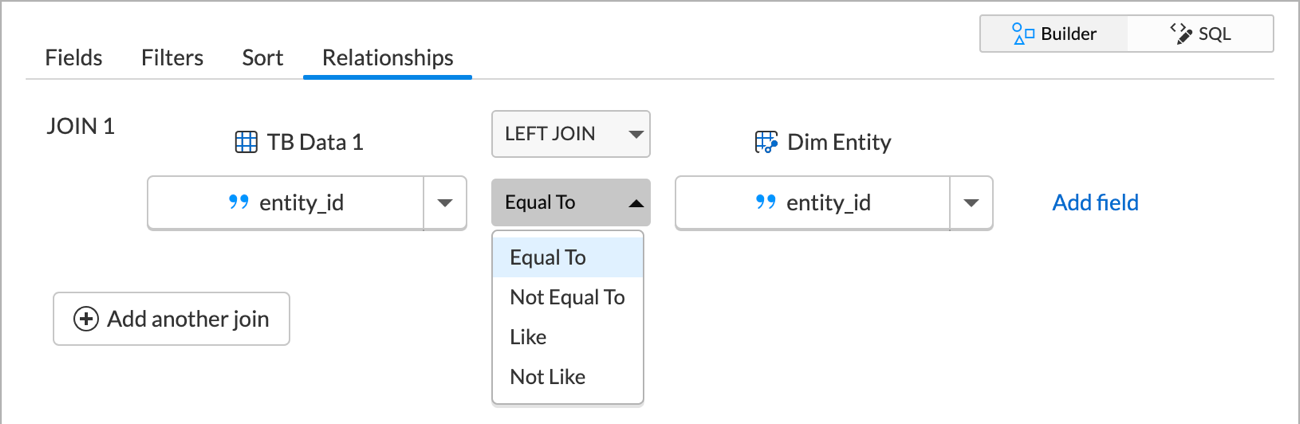Open the Fields tab
Screen dimensions: 1300x424
point(74,58)
